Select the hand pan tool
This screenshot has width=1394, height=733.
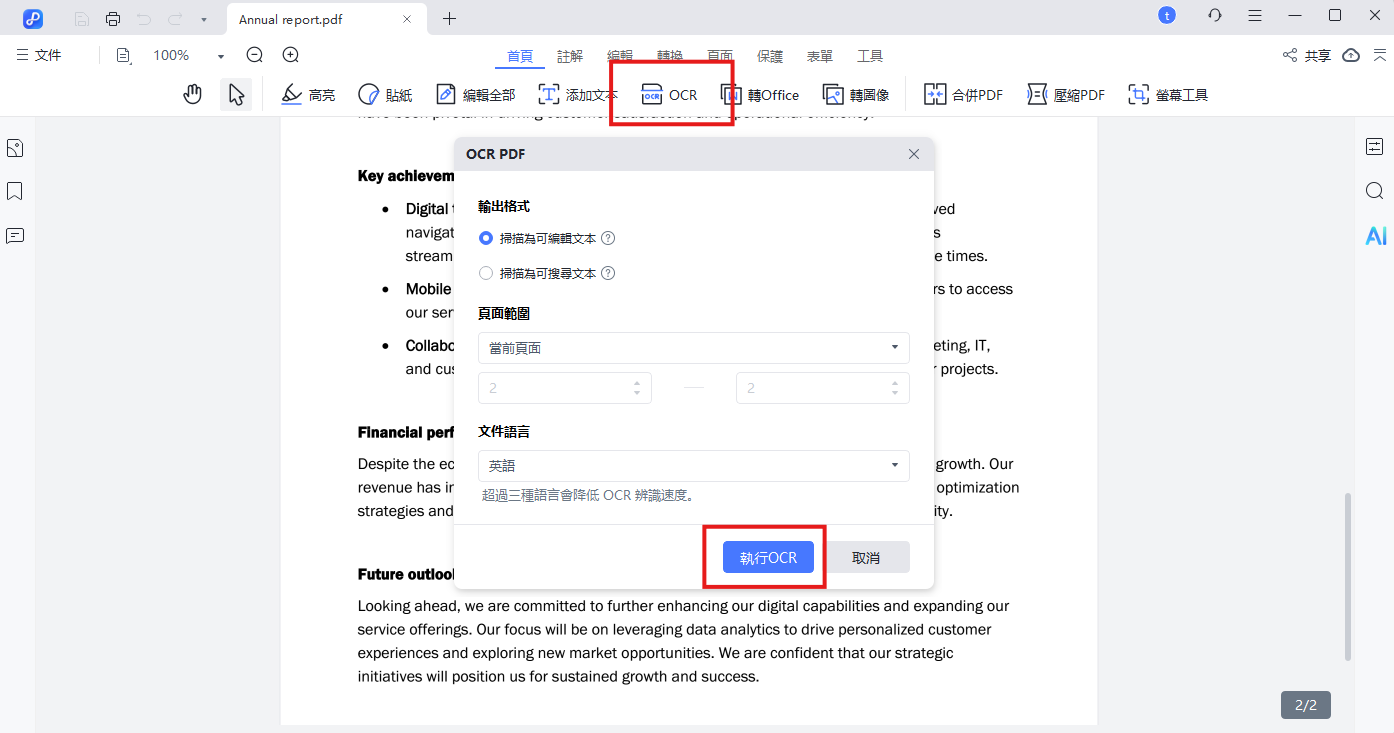click(x=193, y=95)
